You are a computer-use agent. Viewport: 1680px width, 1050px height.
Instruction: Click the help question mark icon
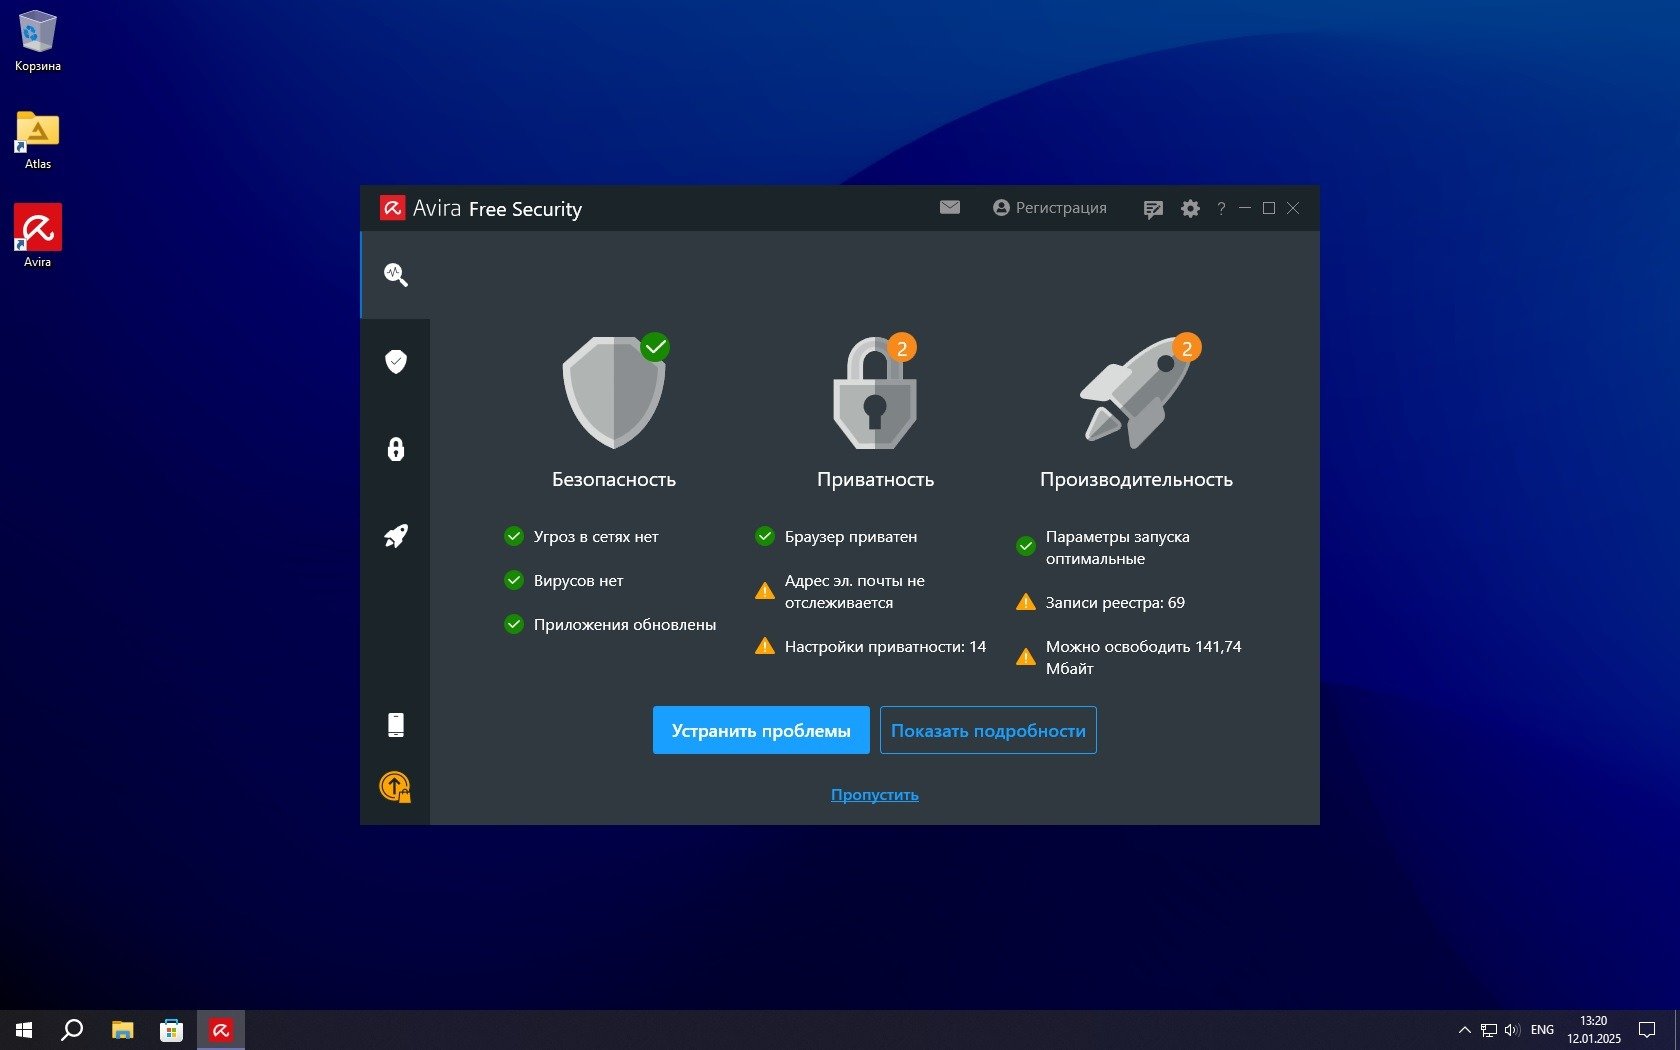(1221, 208)
